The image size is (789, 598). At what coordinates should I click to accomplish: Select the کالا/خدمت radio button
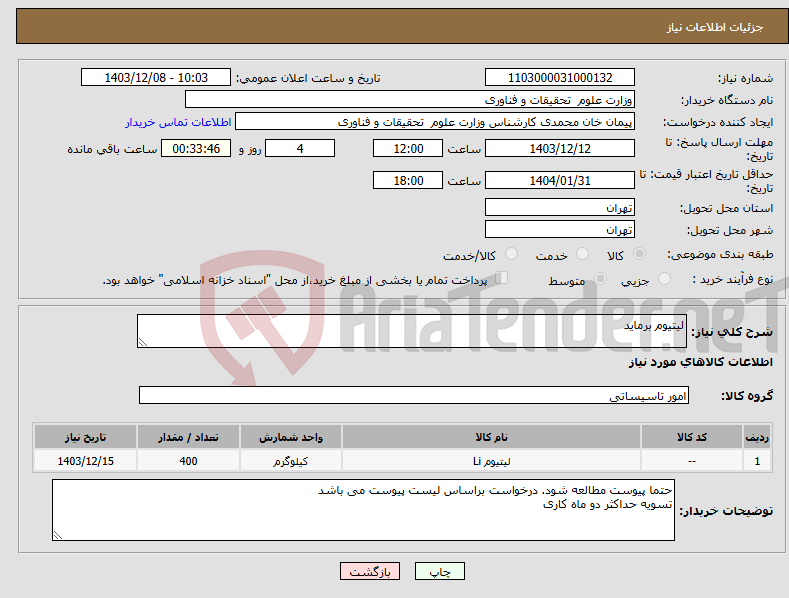pyautogui.click(x=511, y=254)
